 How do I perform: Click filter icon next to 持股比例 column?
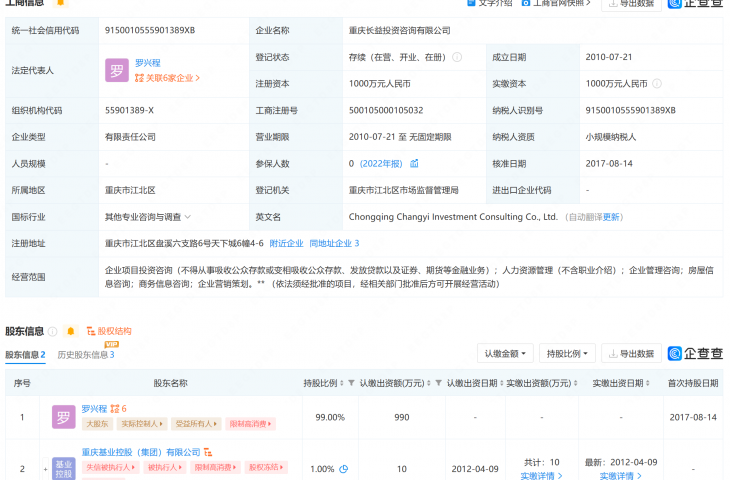point(351,383)
